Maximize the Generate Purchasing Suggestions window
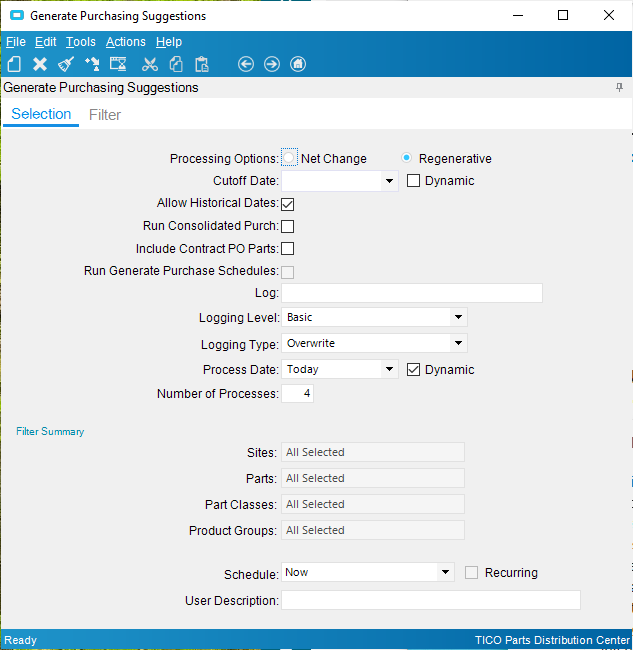 [x=563, y=15]
